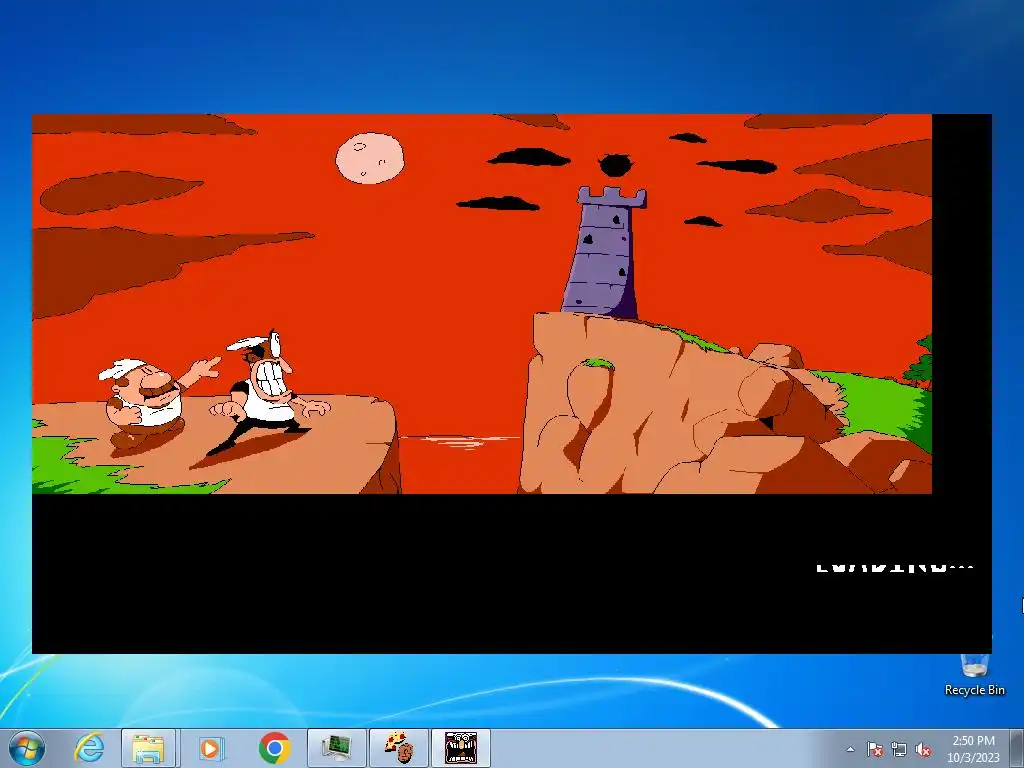1024x768 pixels.
Task: Open Action Center flag icon
Action: coord(875,750)
